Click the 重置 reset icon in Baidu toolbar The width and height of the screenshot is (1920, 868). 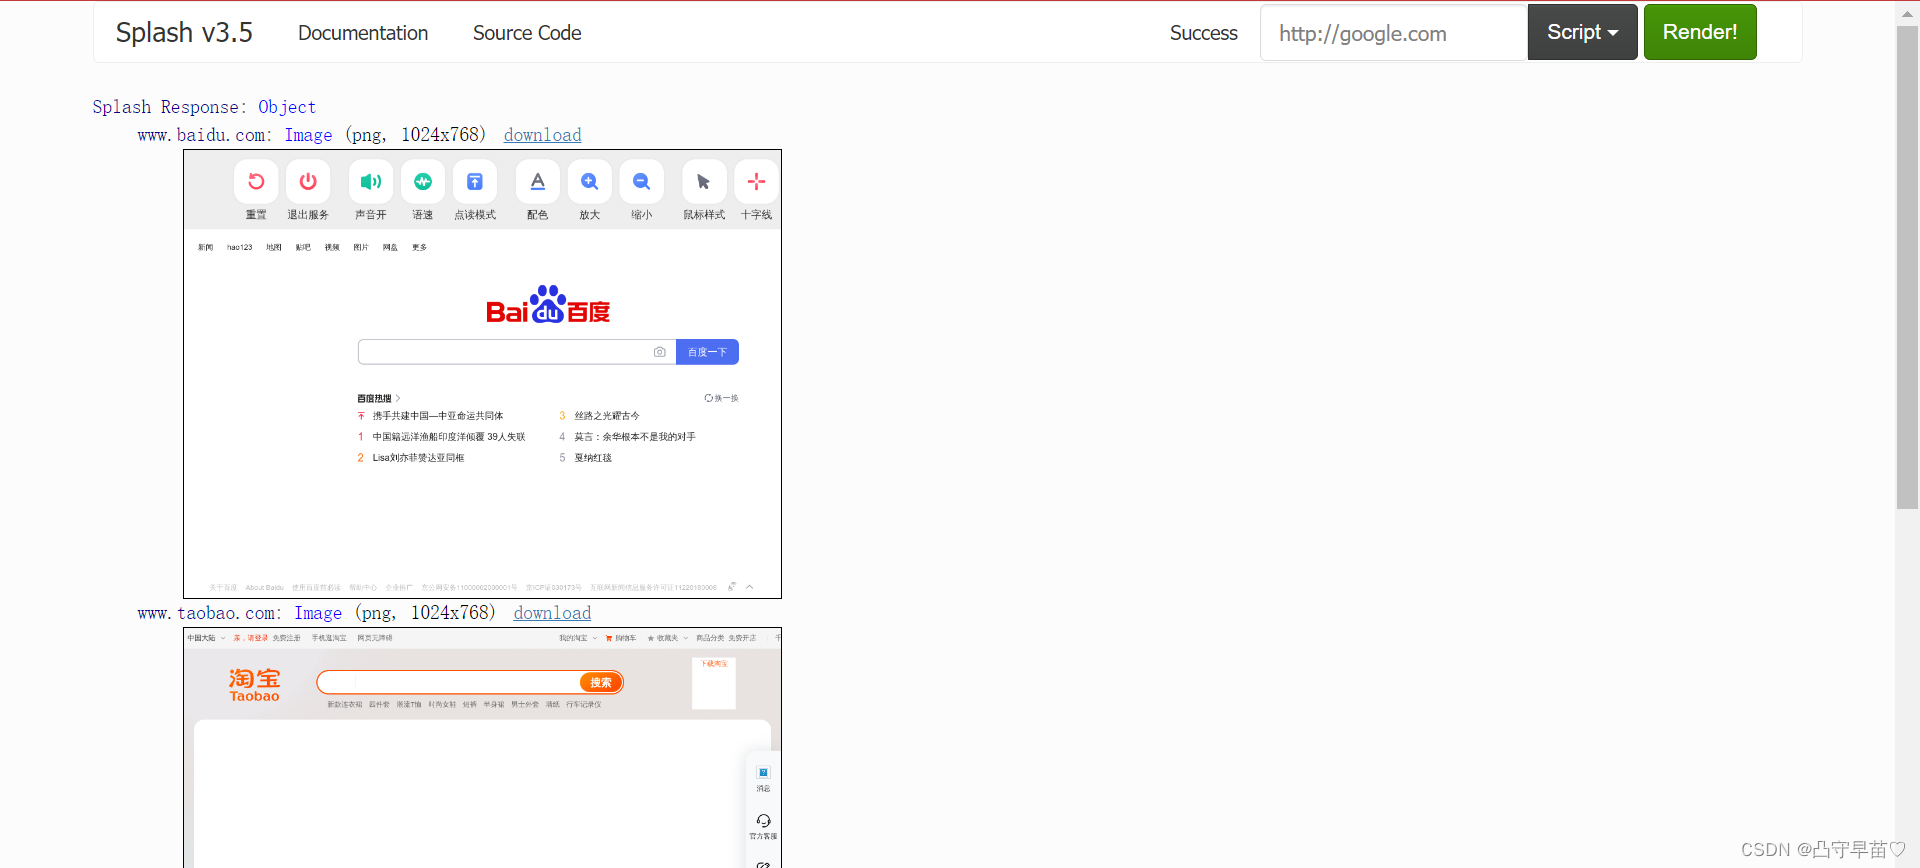click(x=256, y=182)
